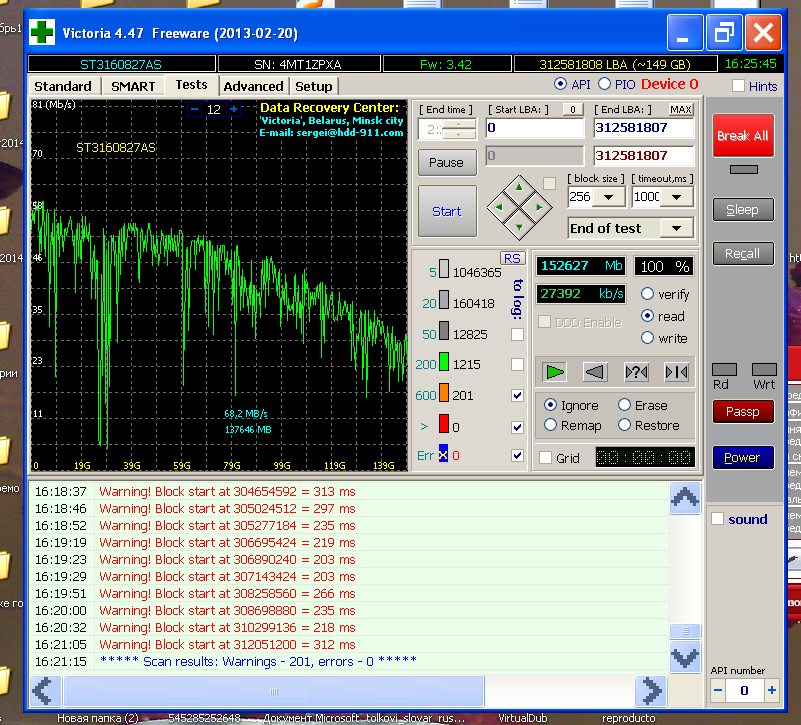Image resolution: width=801 pixels, height=725 pixels.
Task: Increase the API number with plus
Action: click(x=771, y=691)
